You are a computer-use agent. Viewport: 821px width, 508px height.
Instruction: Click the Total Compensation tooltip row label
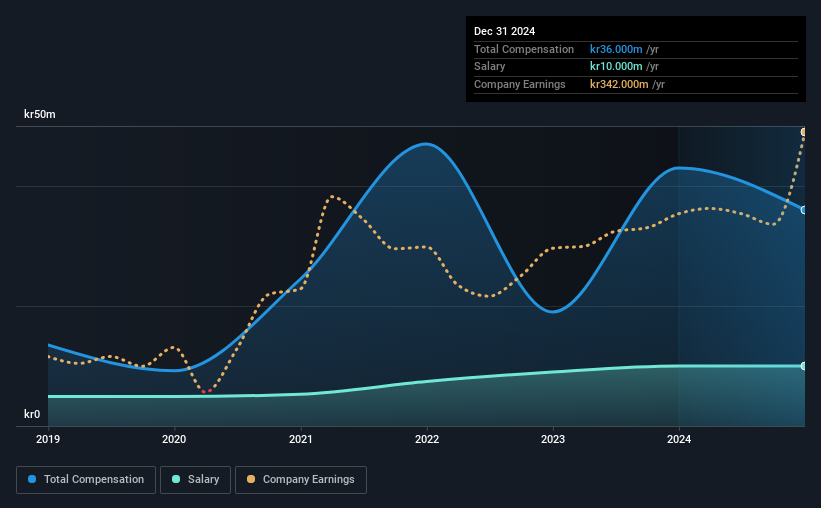tap(524, 49)
